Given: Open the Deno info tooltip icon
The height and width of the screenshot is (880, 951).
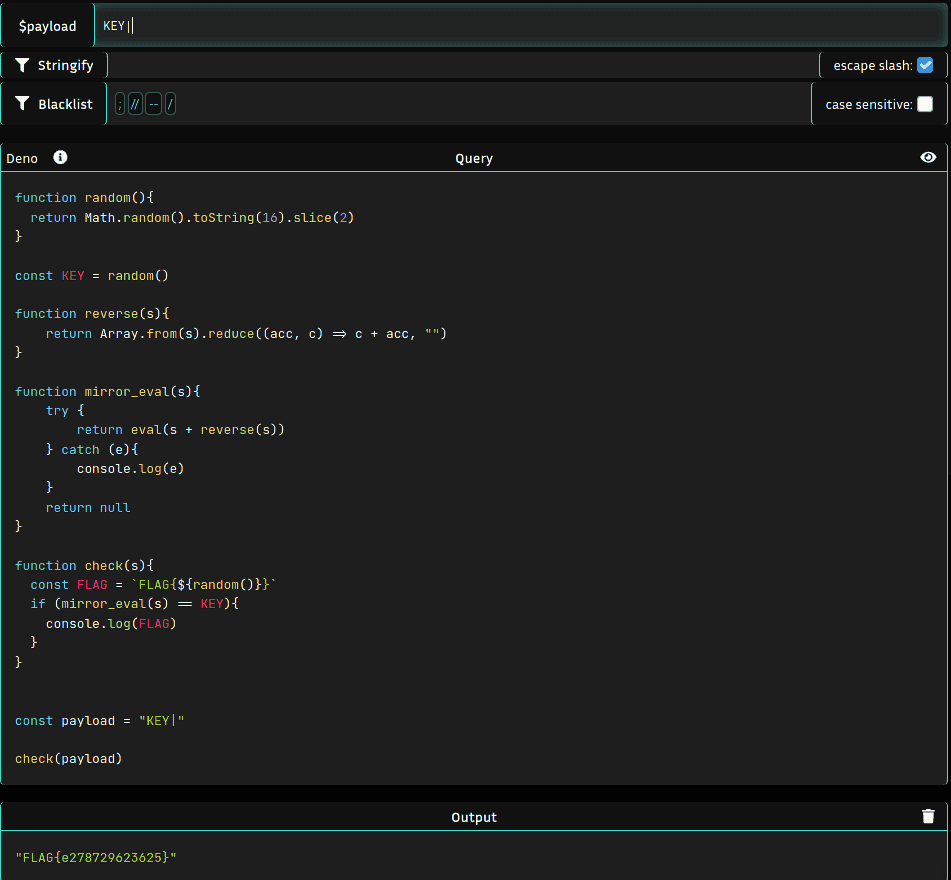Looking at the screenshot, I should coord(59,157).
